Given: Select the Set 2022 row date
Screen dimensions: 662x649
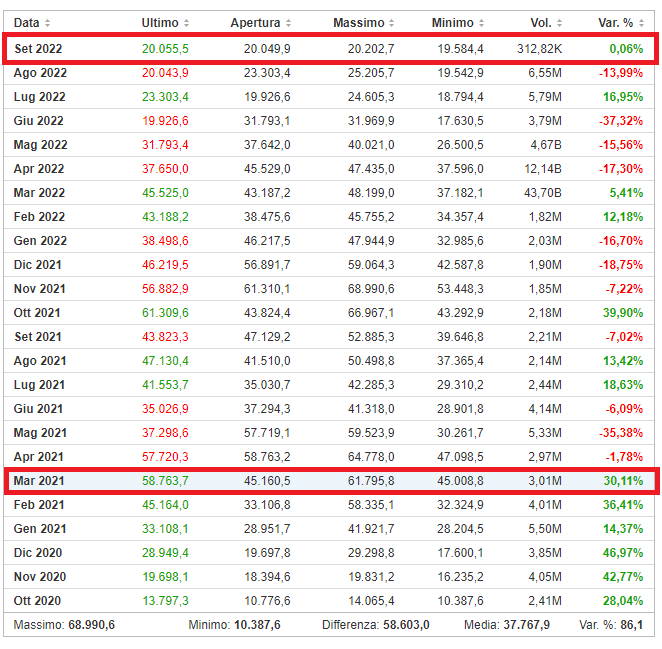Looking at the screenshot, I should click(38, 49).
